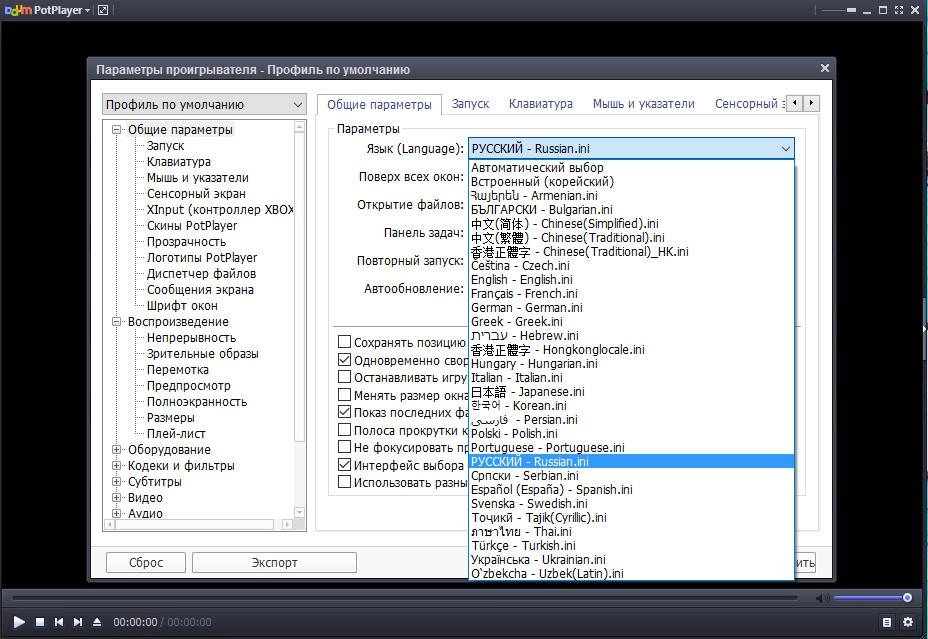Expand the Субтитры tree node

(x=117, y=482)
